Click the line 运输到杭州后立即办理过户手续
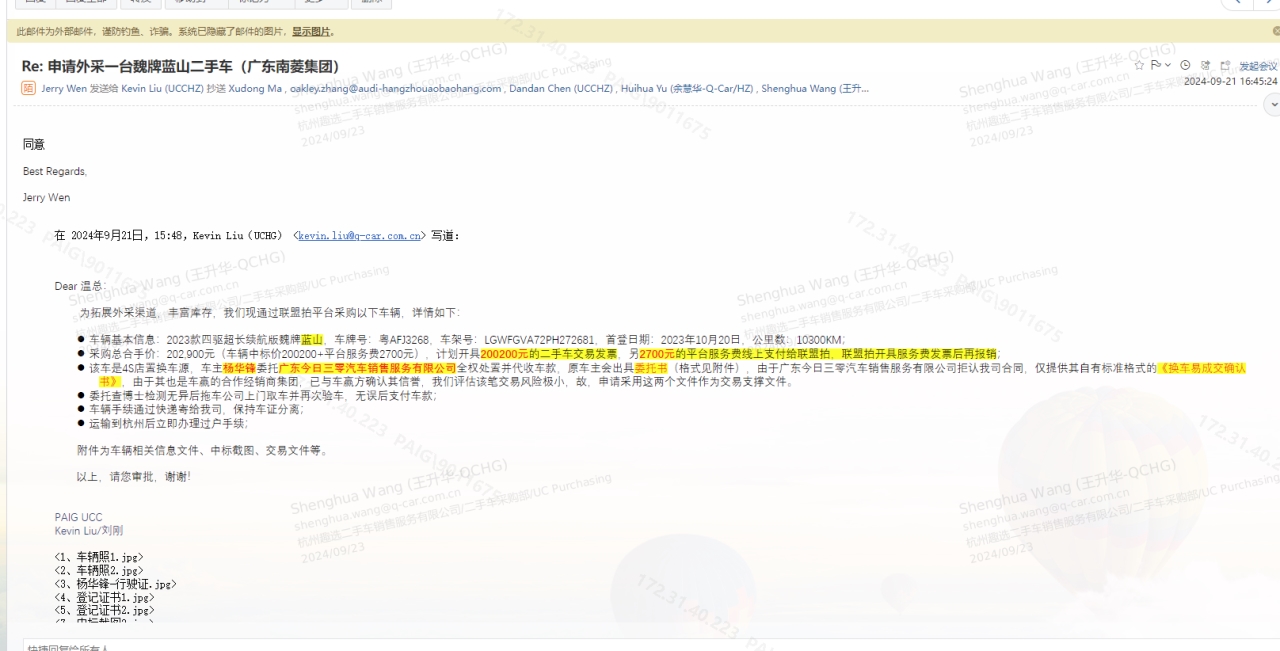The image size is (1280, 651). [168, 424]
